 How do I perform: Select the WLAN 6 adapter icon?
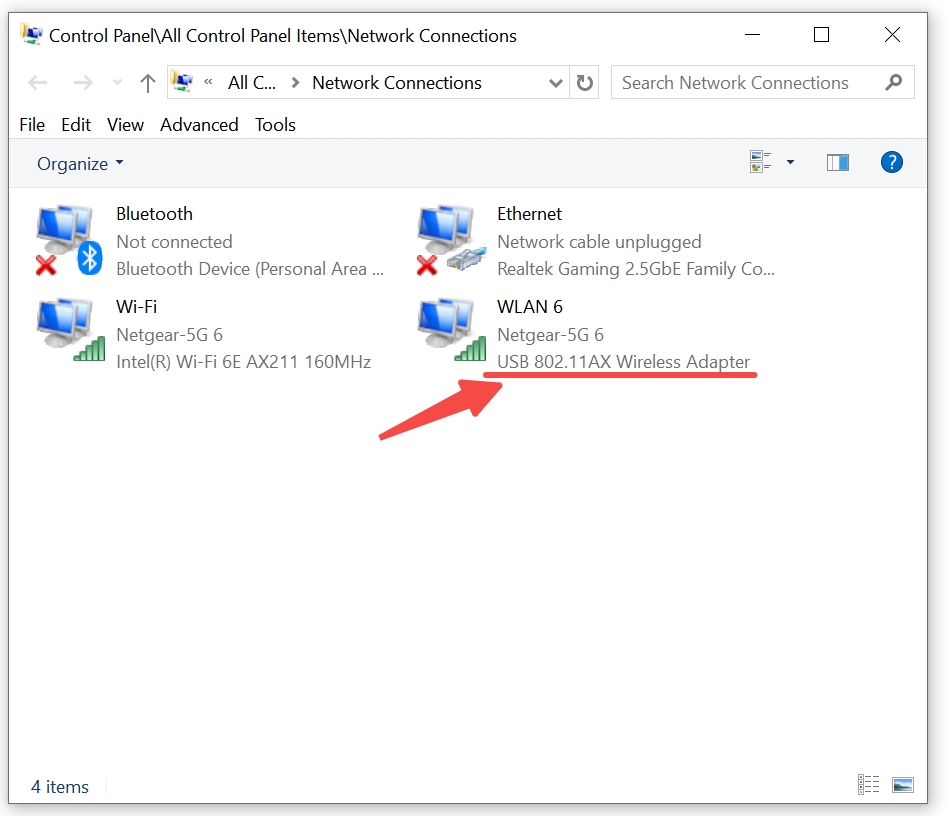pyautogui.click(x=451, y=330)
